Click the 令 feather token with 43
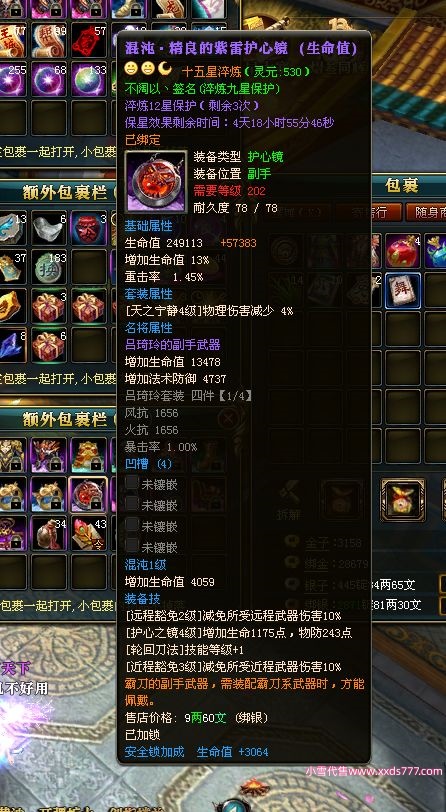This screenshot has width=446, height=812. tap(89, 533)
